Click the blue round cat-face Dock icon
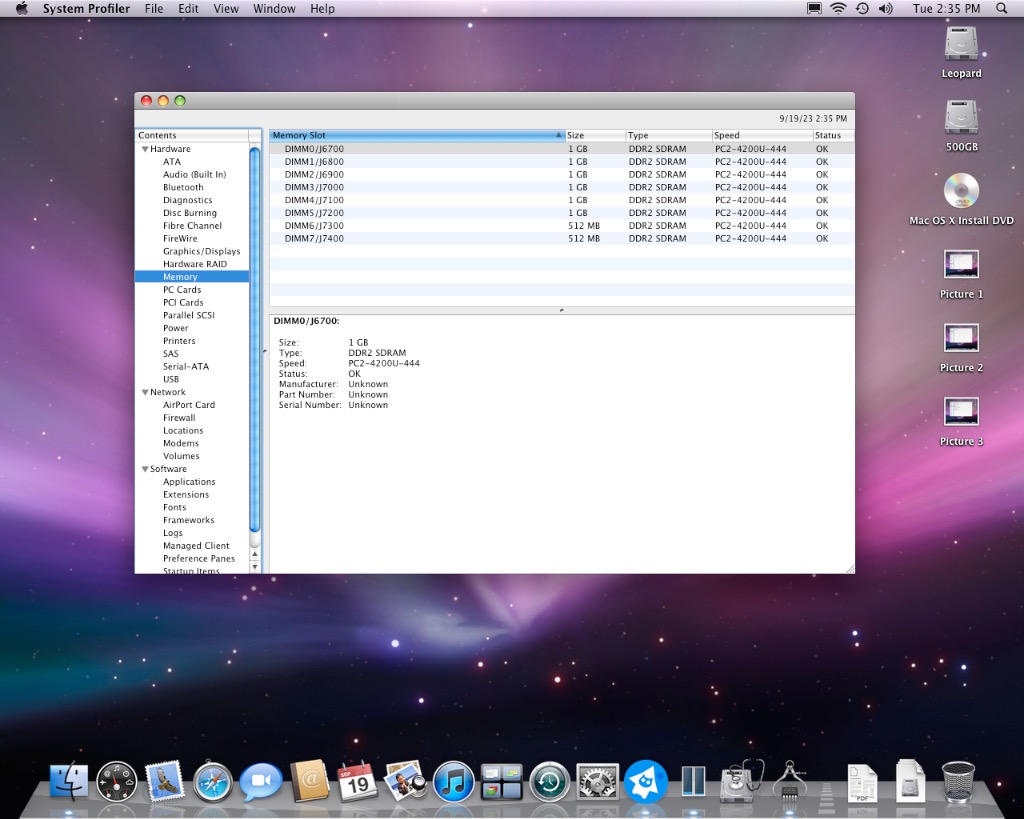Viewport: 1024px width, 819px height. tap(646, 781)
